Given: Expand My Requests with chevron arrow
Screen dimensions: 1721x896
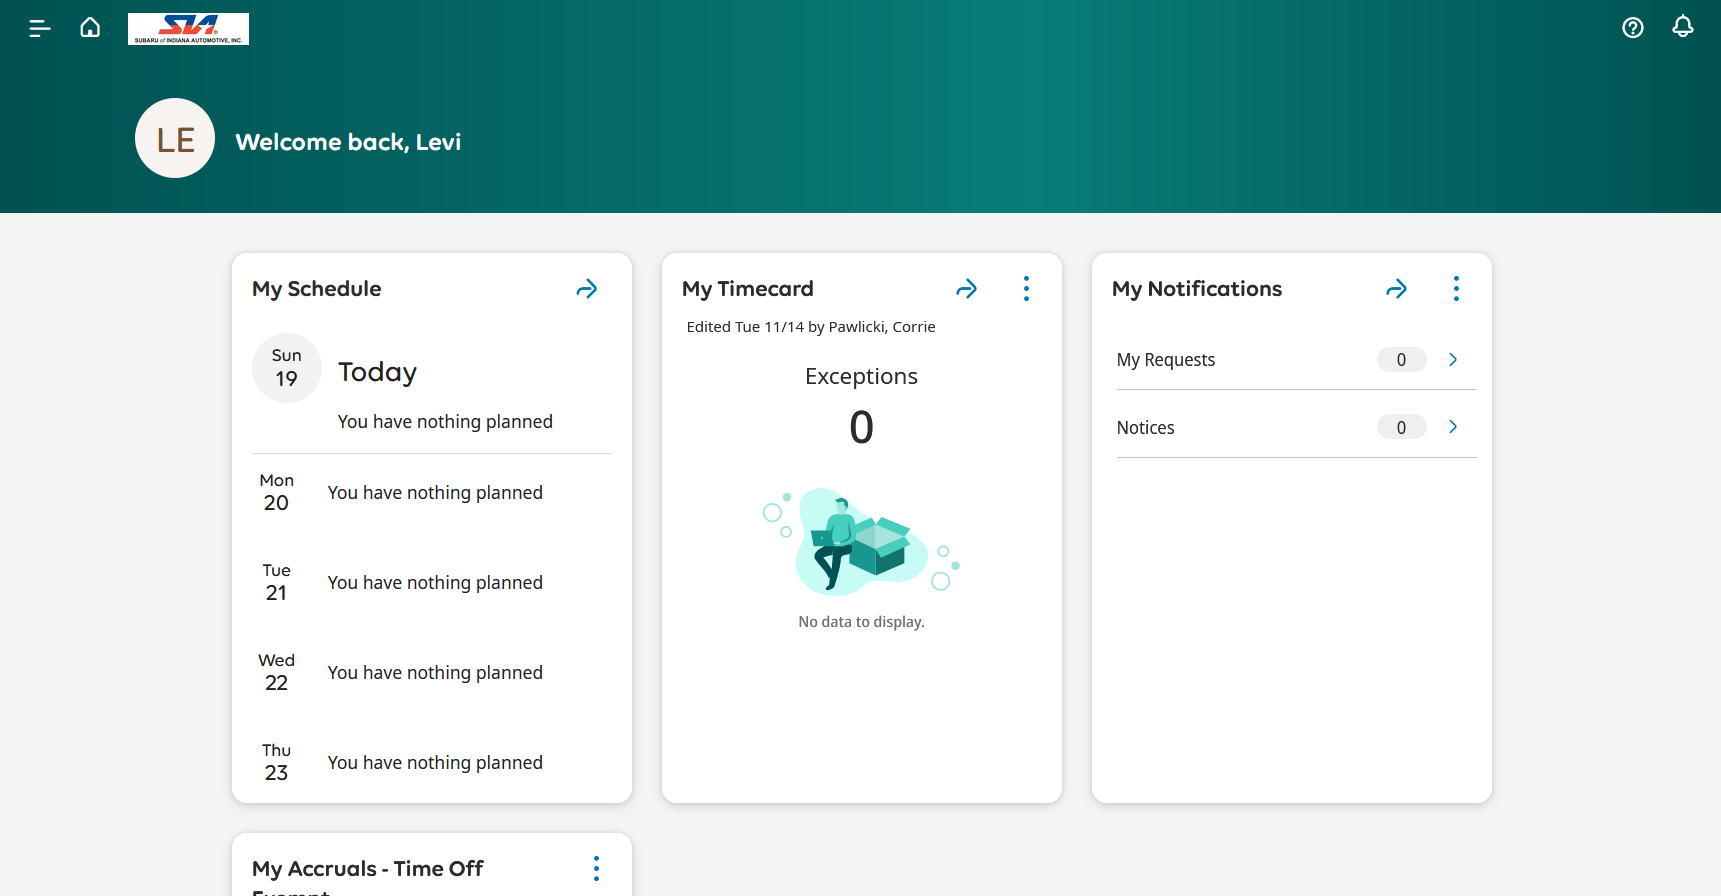Looking at the screenshot, I should click(x=1453, y=360).
